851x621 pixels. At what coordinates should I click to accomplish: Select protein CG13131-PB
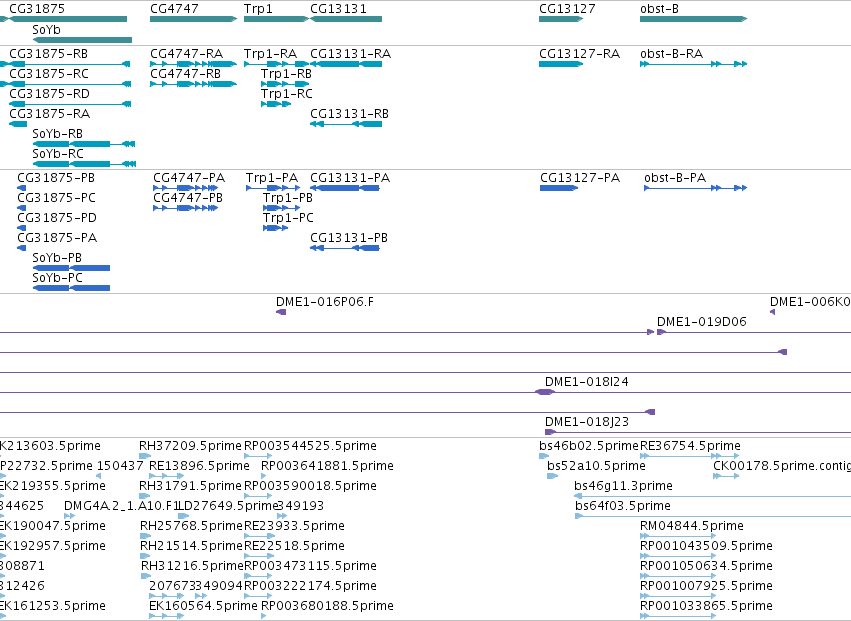(345, 248)
